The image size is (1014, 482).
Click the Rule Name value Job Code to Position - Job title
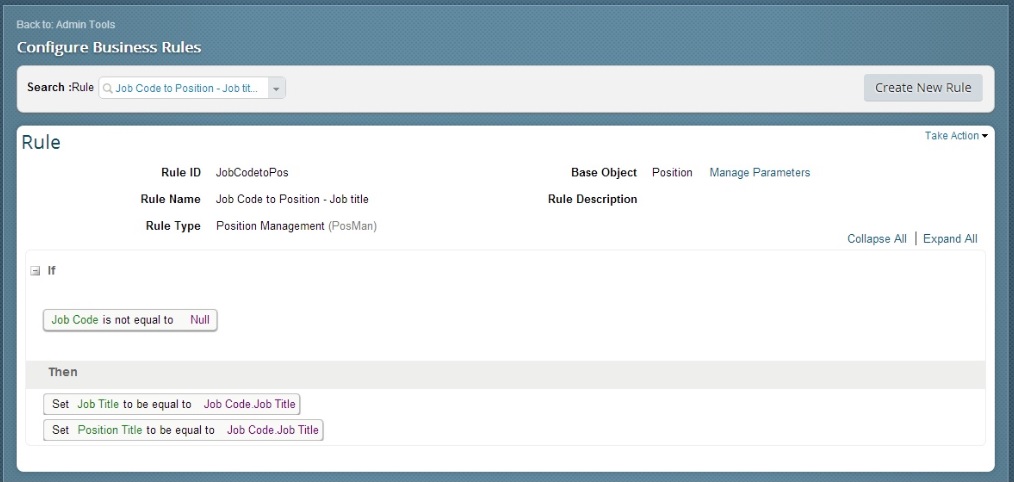coord(292,199)
